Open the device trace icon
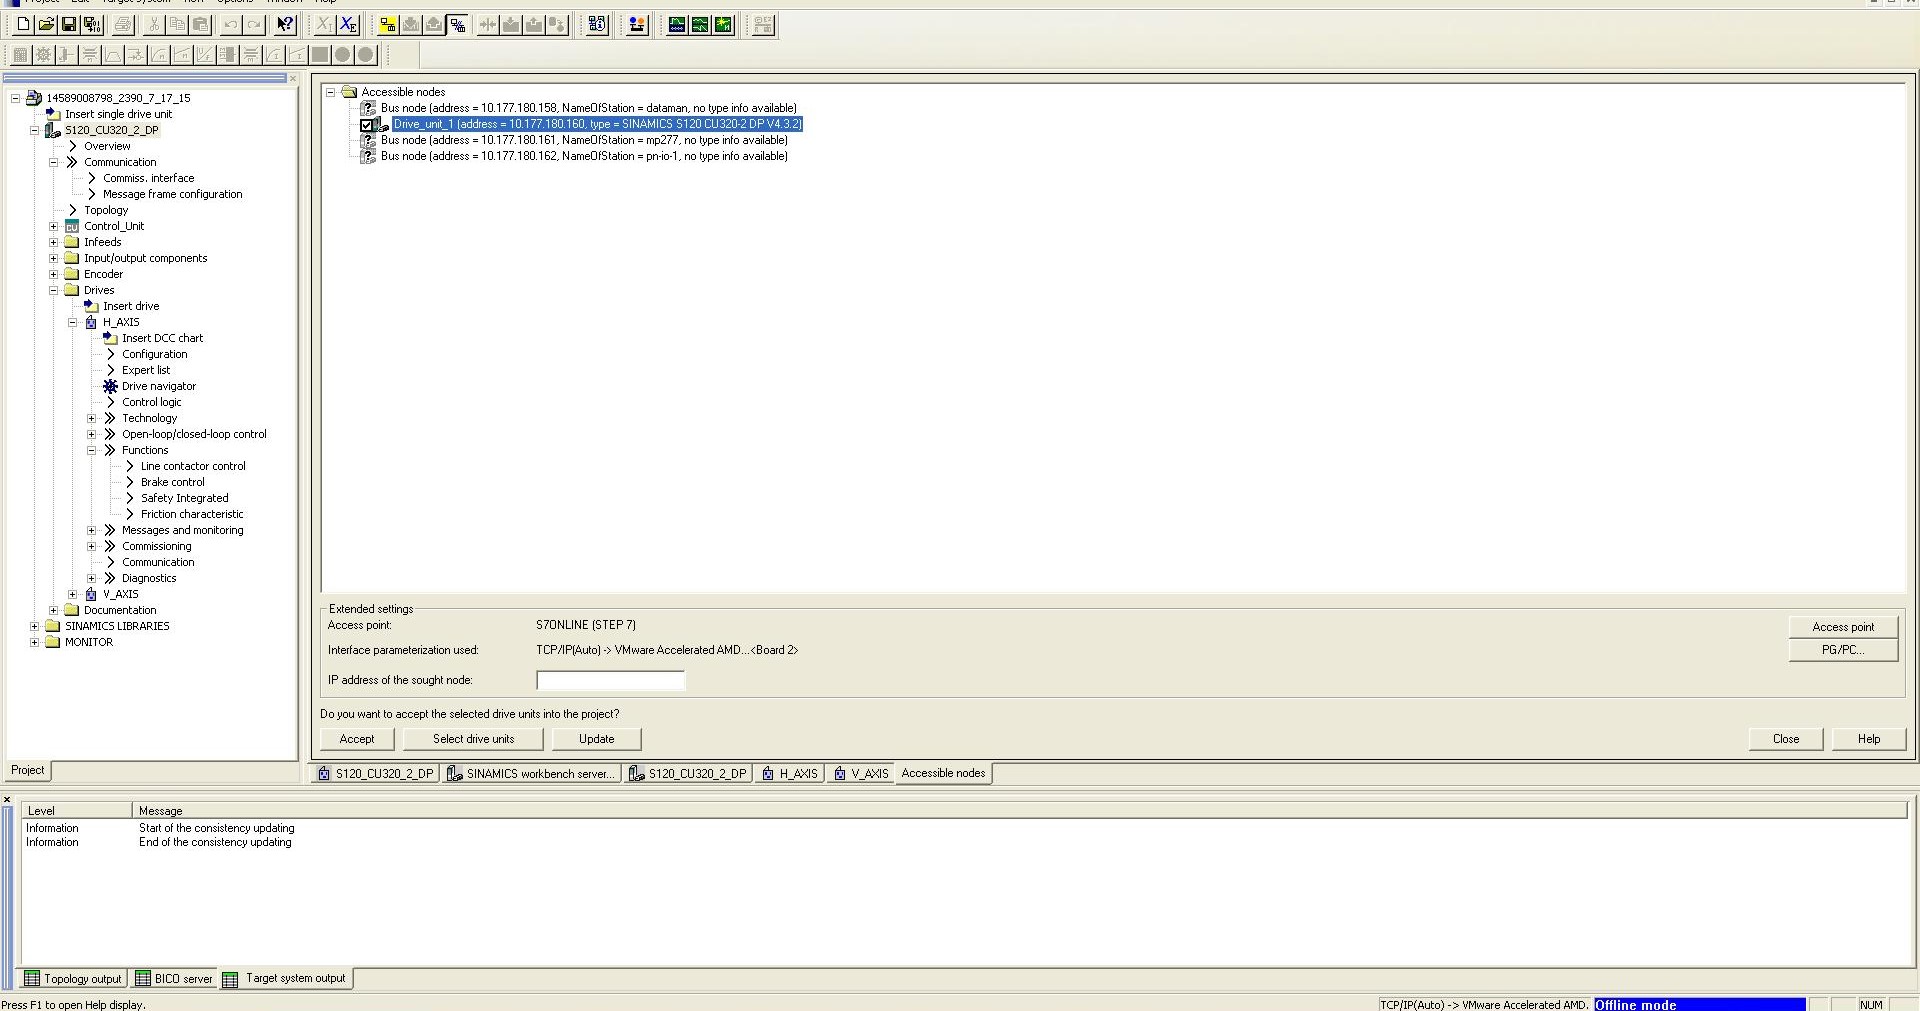Viewport: 1920px width, 1011px height. coord(677,25)
